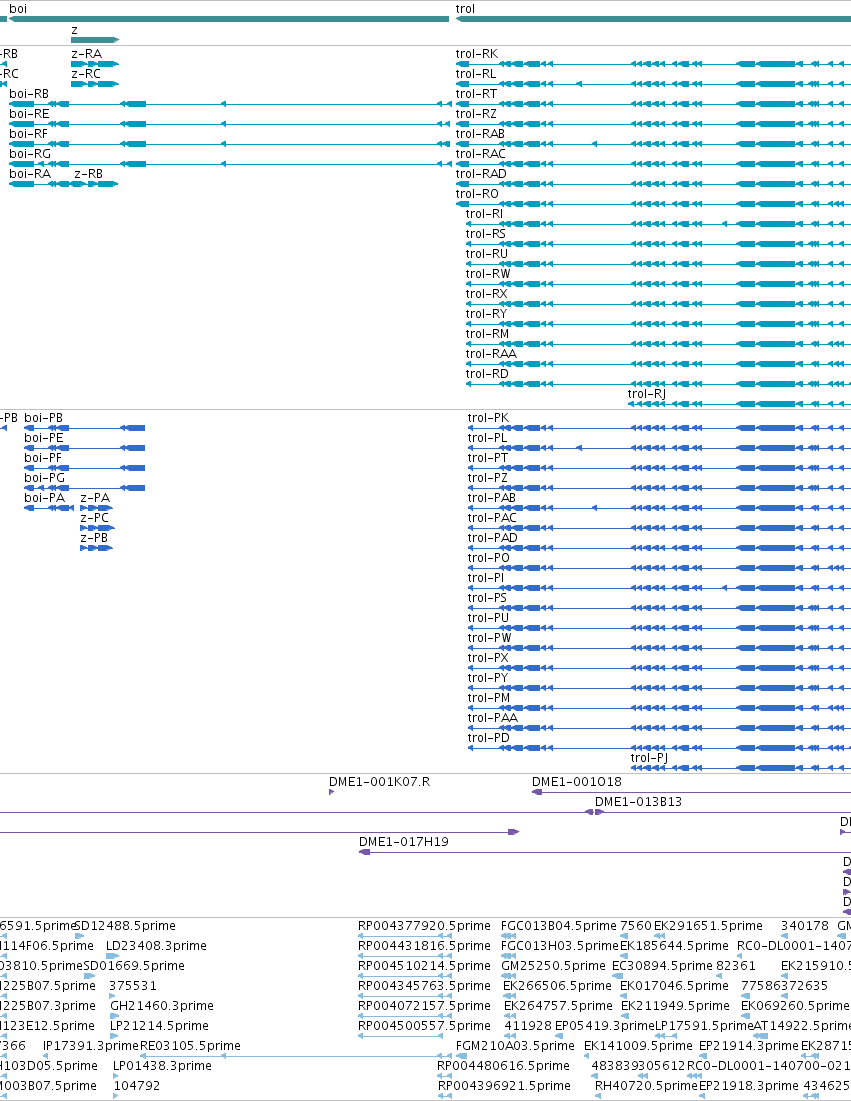Select protein trol-PJ
Viewport: 851px width, 1101px height.
point(741,768)
